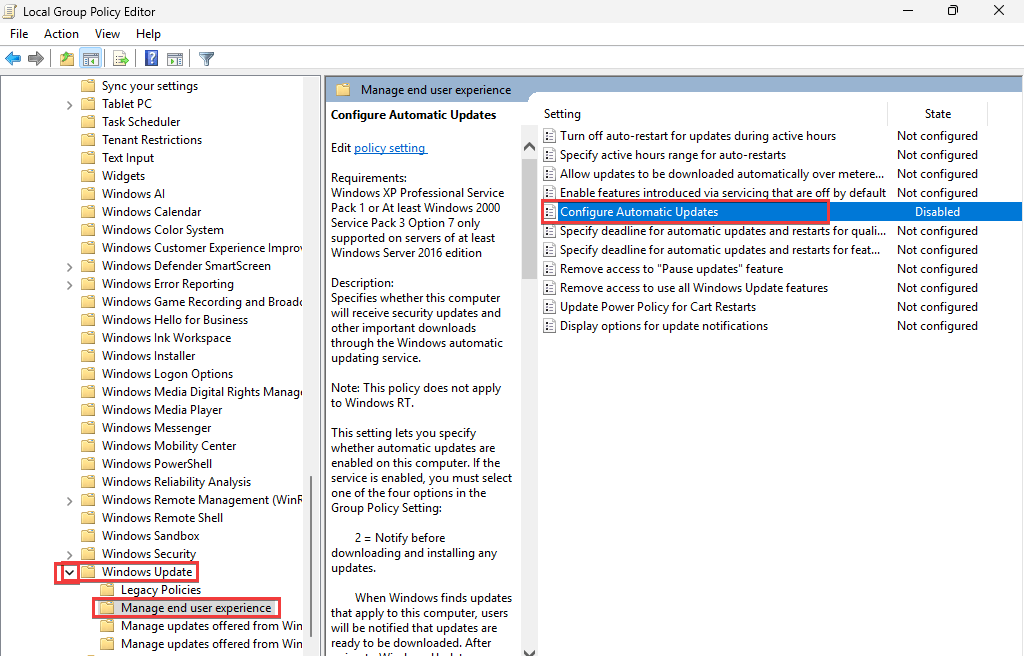Image resolution: width=1024 pixels, height=656 pixels.
Task: Toggle Show/Hide Action Pane toolbar icon
Action: (x=175, y=59)
